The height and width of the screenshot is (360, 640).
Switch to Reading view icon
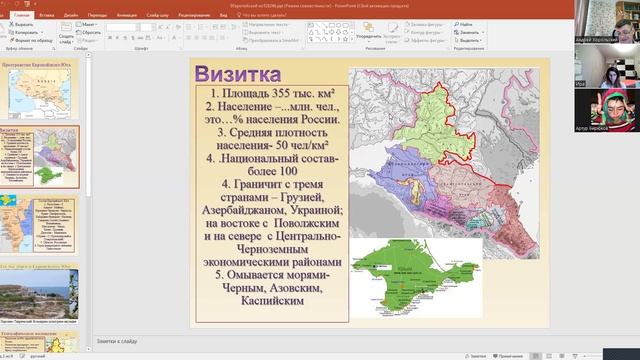coord(562,356)
